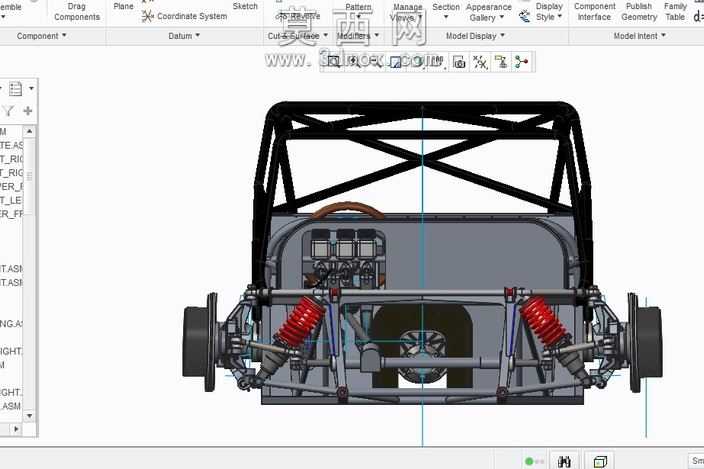Click the d= relations icon
Screen dimensions: 704x469
[x=699, y=17]
